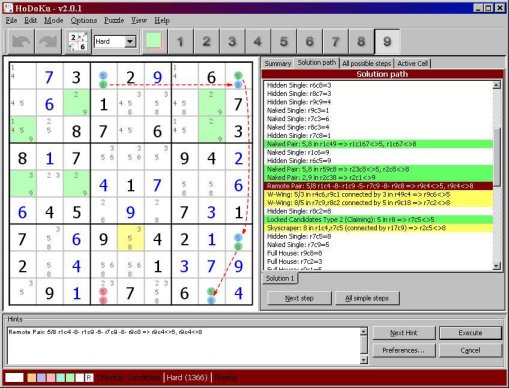This screenshot has height=388, width=509.
Task: Click the solution path scrollbar down arrow
Action: tap(496, 266)
